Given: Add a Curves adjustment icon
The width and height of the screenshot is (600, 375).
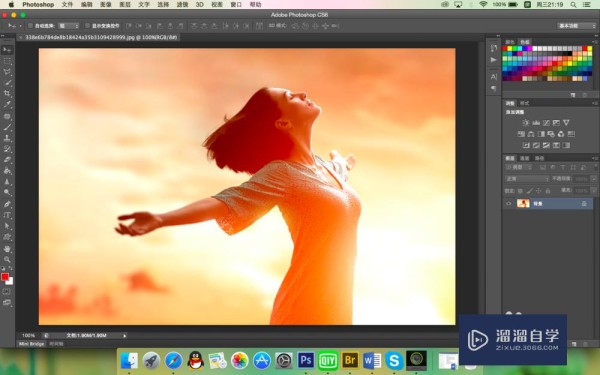Looking at the screenshot, I should tap(546, 123).
